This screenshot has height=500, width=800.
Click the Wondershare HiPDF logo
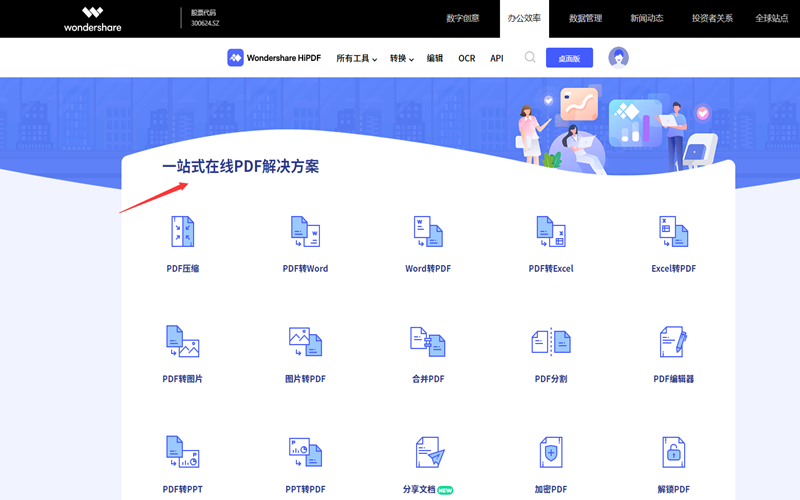click(276, 58)
